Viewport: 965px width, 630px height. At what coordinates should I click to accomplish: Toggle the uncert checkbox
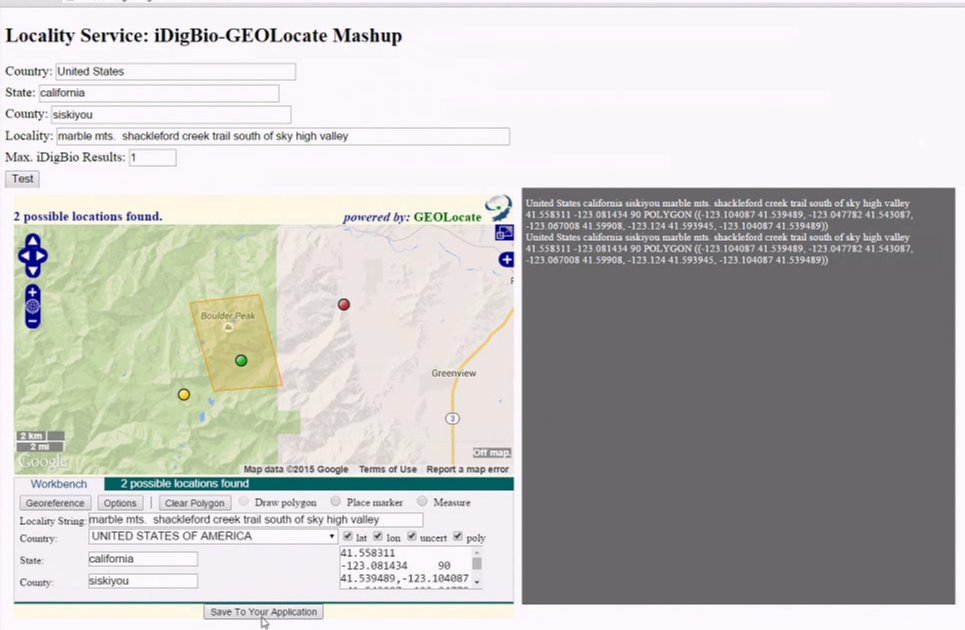point(412,536)
